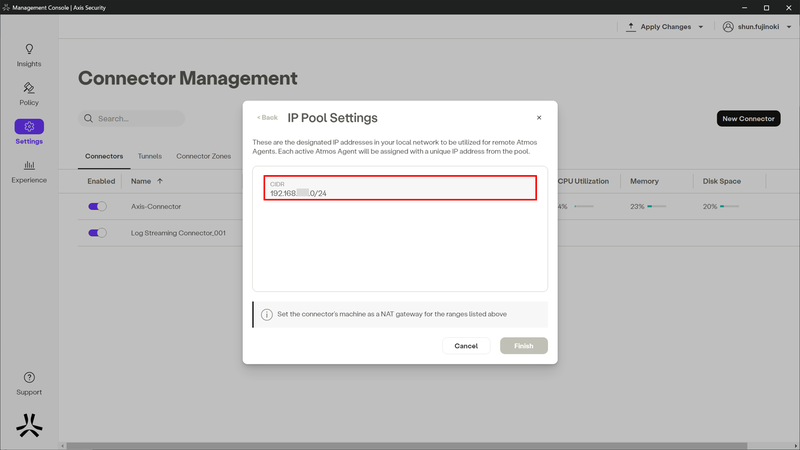Click the scroll left arrow of horizontal scrollbar
Image resolution: width=800 pixels, height=450 pixels.
point(63,446)
